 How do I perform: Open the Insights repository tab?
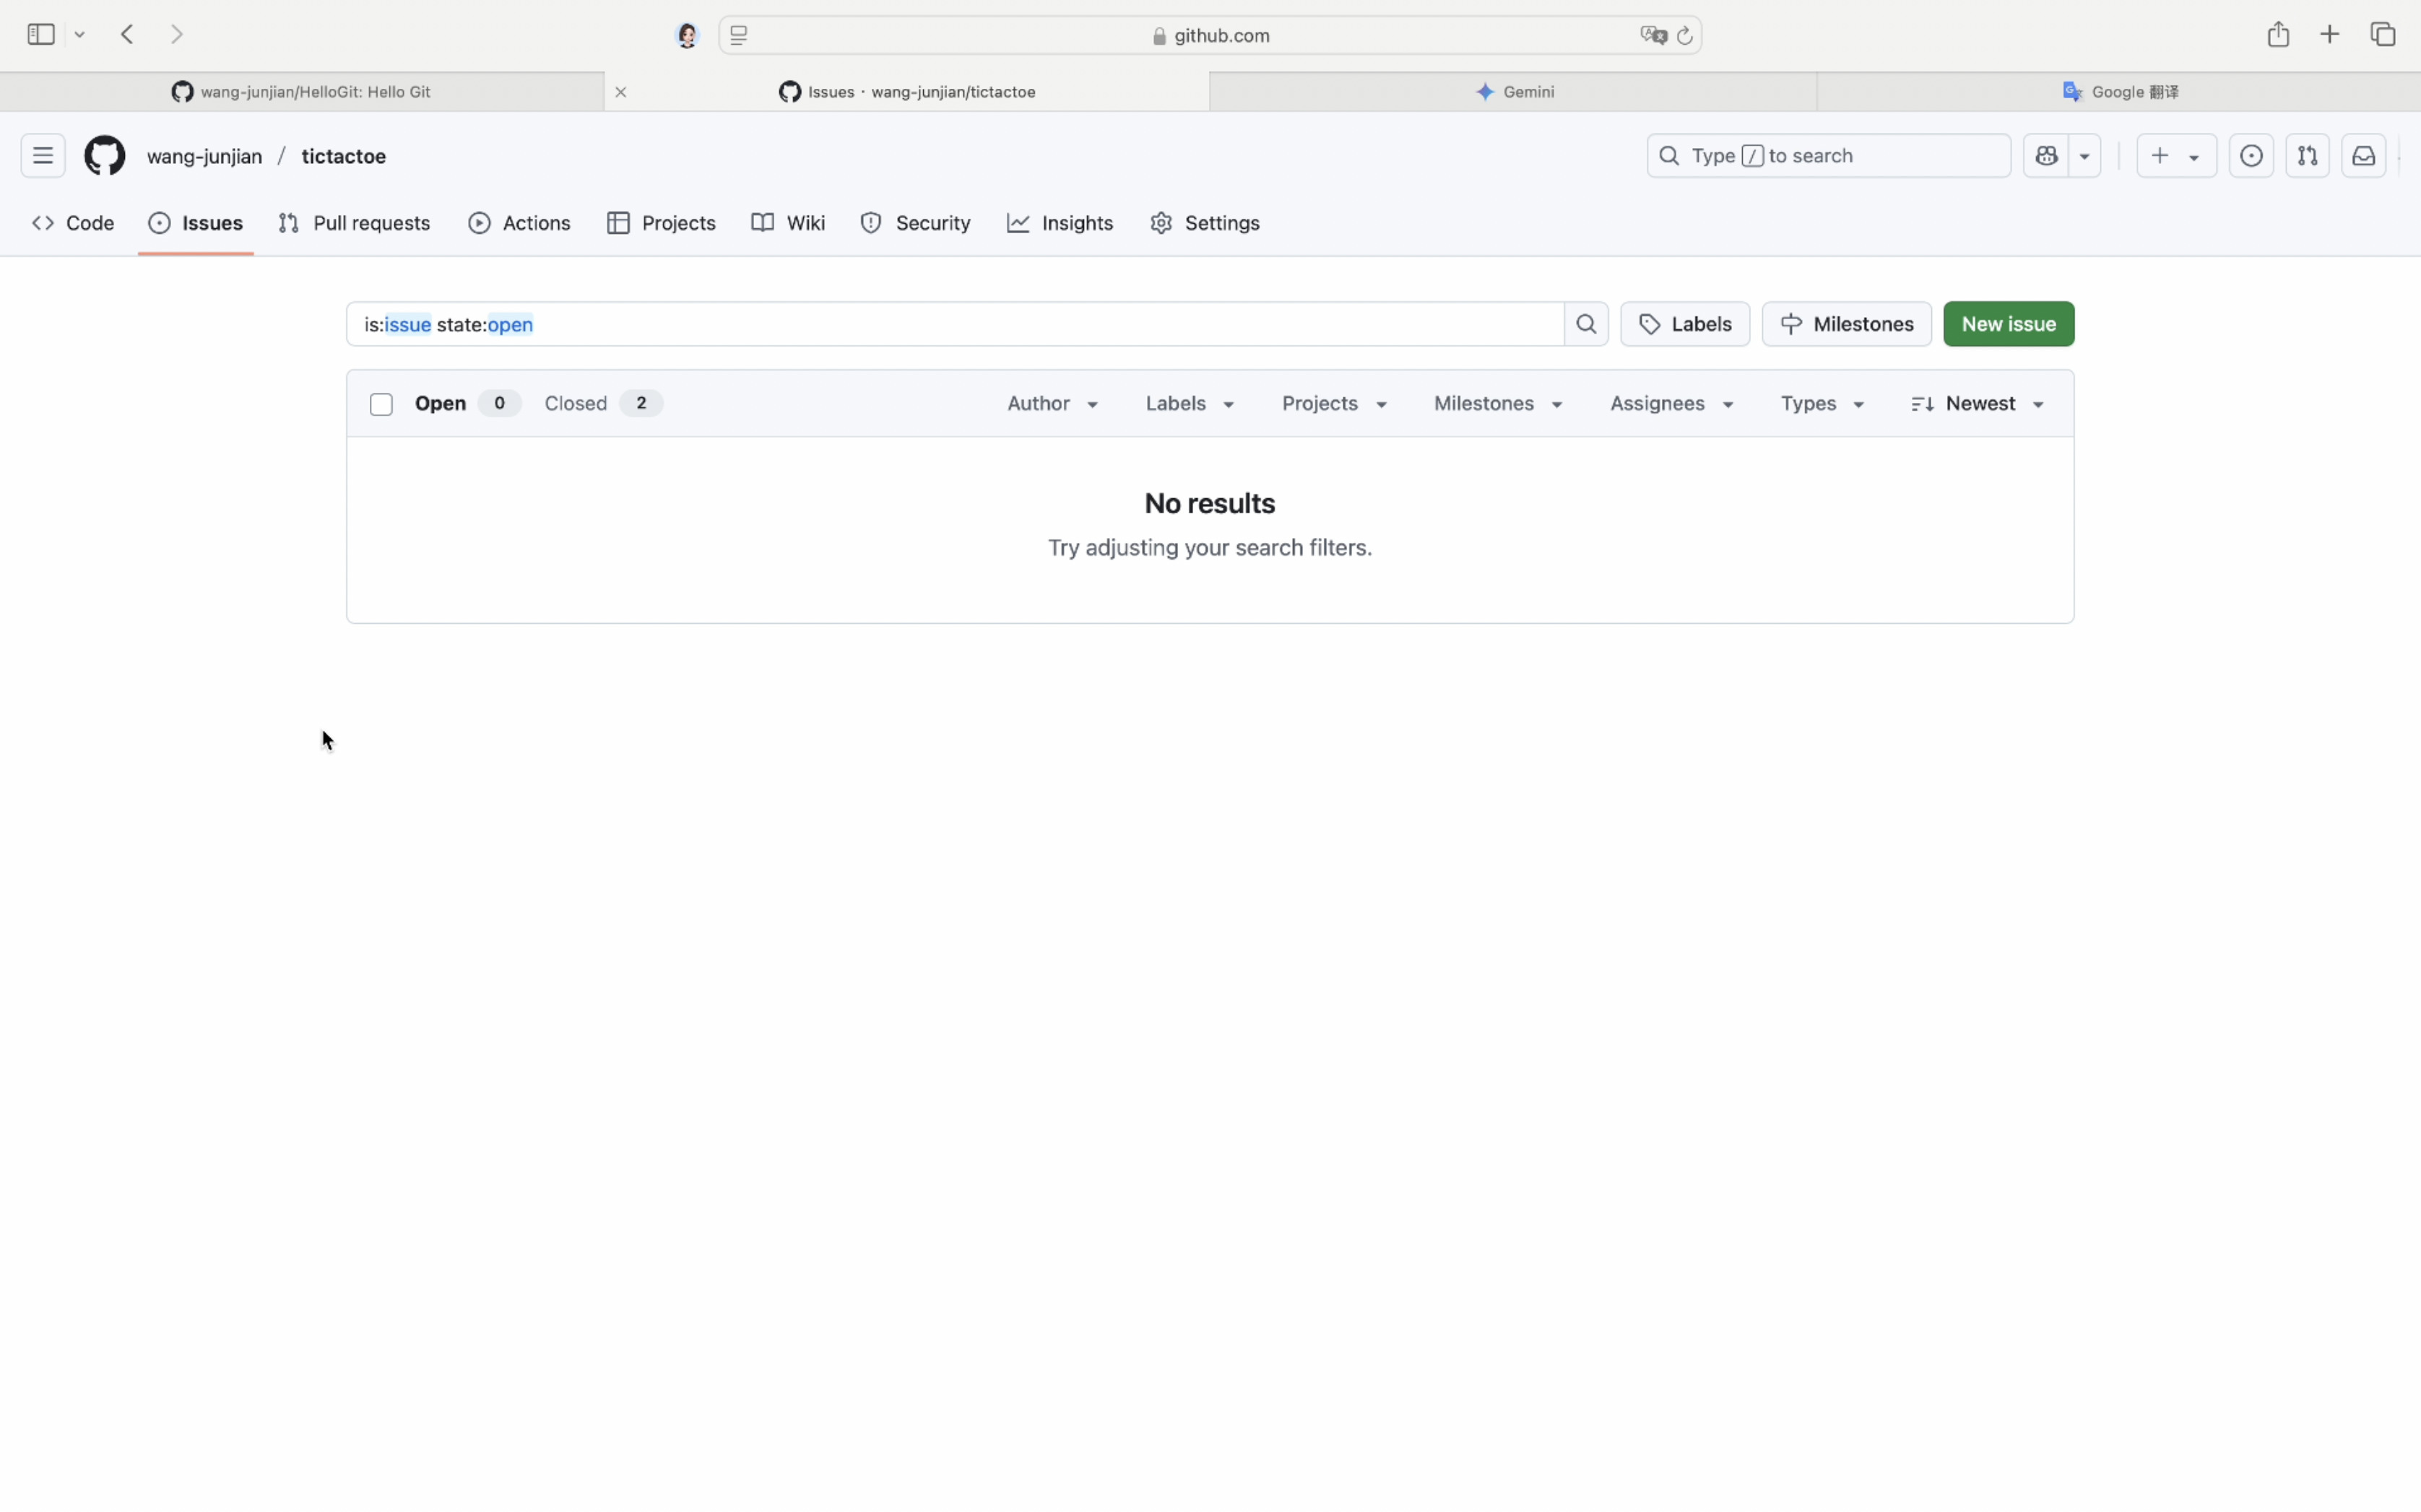coord(1060,223)
